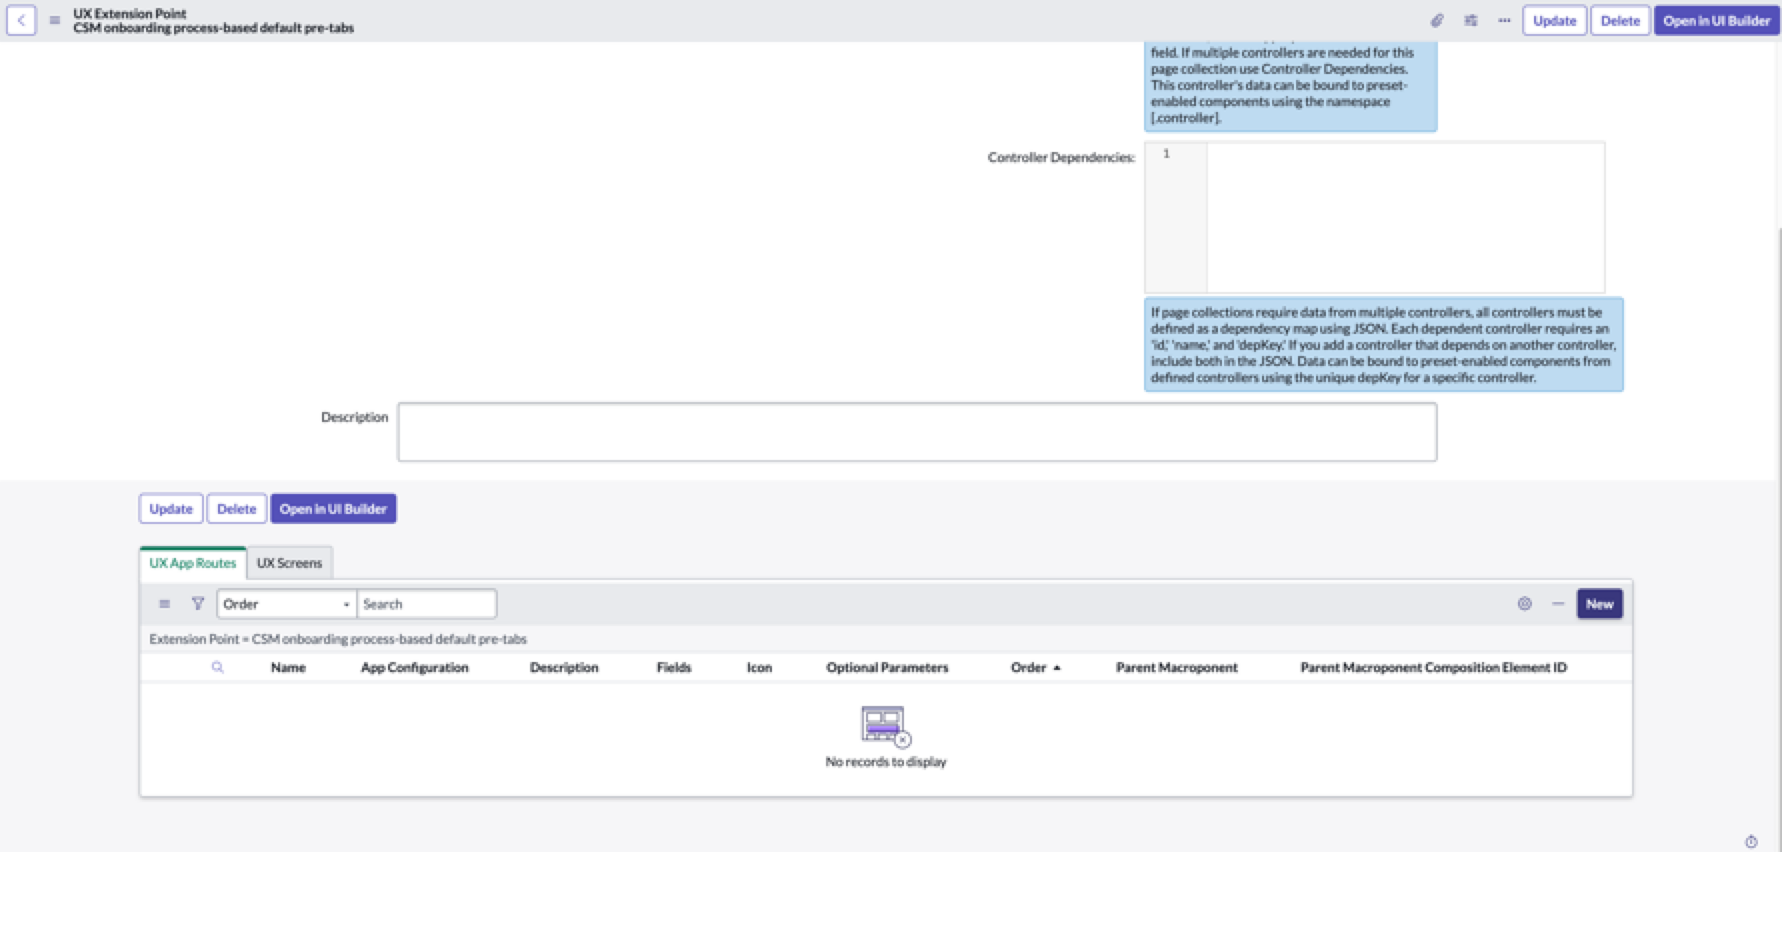Open the personalize form settings icon
Image resolution: width=1782 pixels, height=942 pixels.
(x=1471, y=20)
